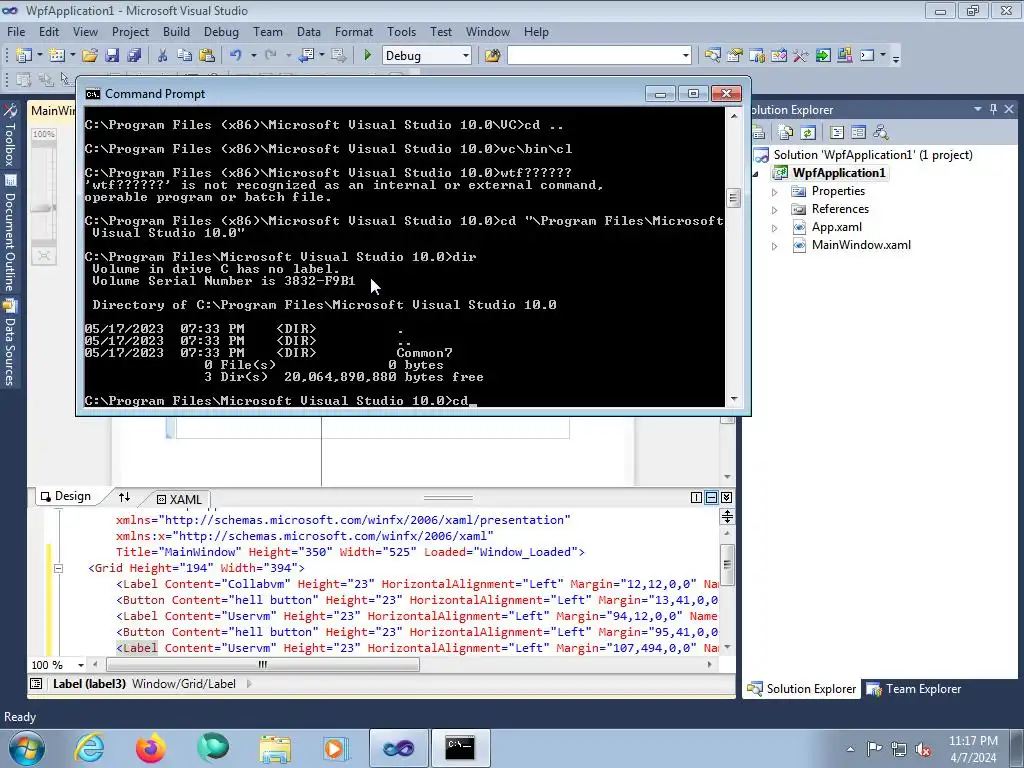Viewport: 1024px width, 768px height.
Task: Switch to vertical split view
Action: [696, 498]
